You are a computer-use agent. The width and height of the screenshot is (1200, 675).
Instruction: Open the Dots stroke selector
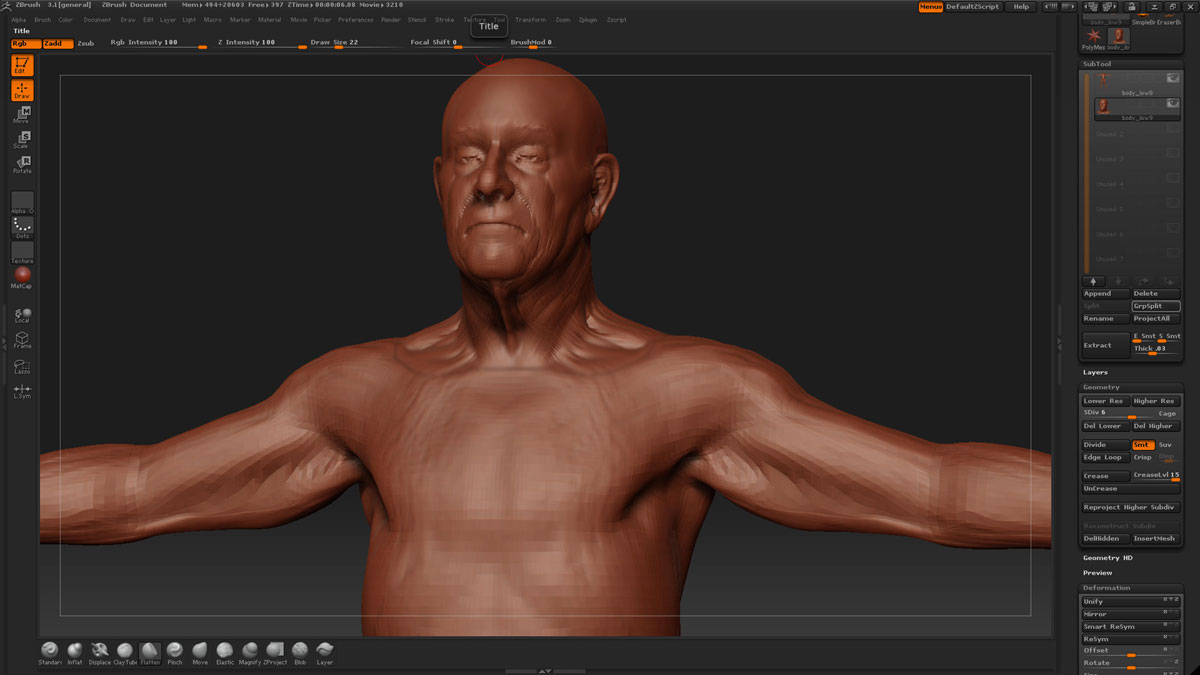point(22,227)
